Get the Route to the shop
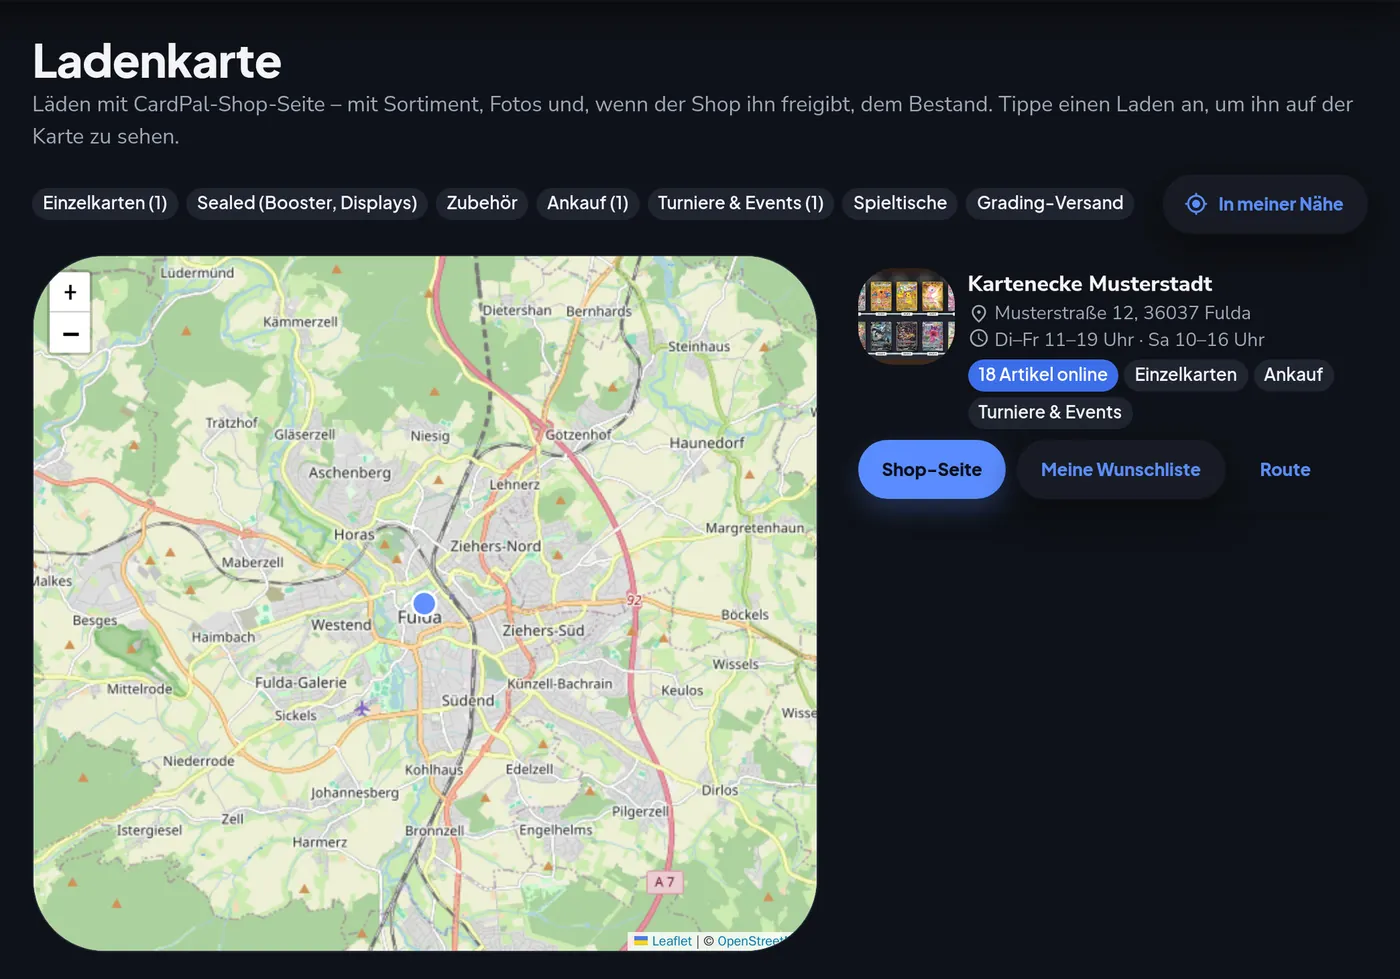Viewport: 1400px width, 979px height. (x=1285, y=469)
